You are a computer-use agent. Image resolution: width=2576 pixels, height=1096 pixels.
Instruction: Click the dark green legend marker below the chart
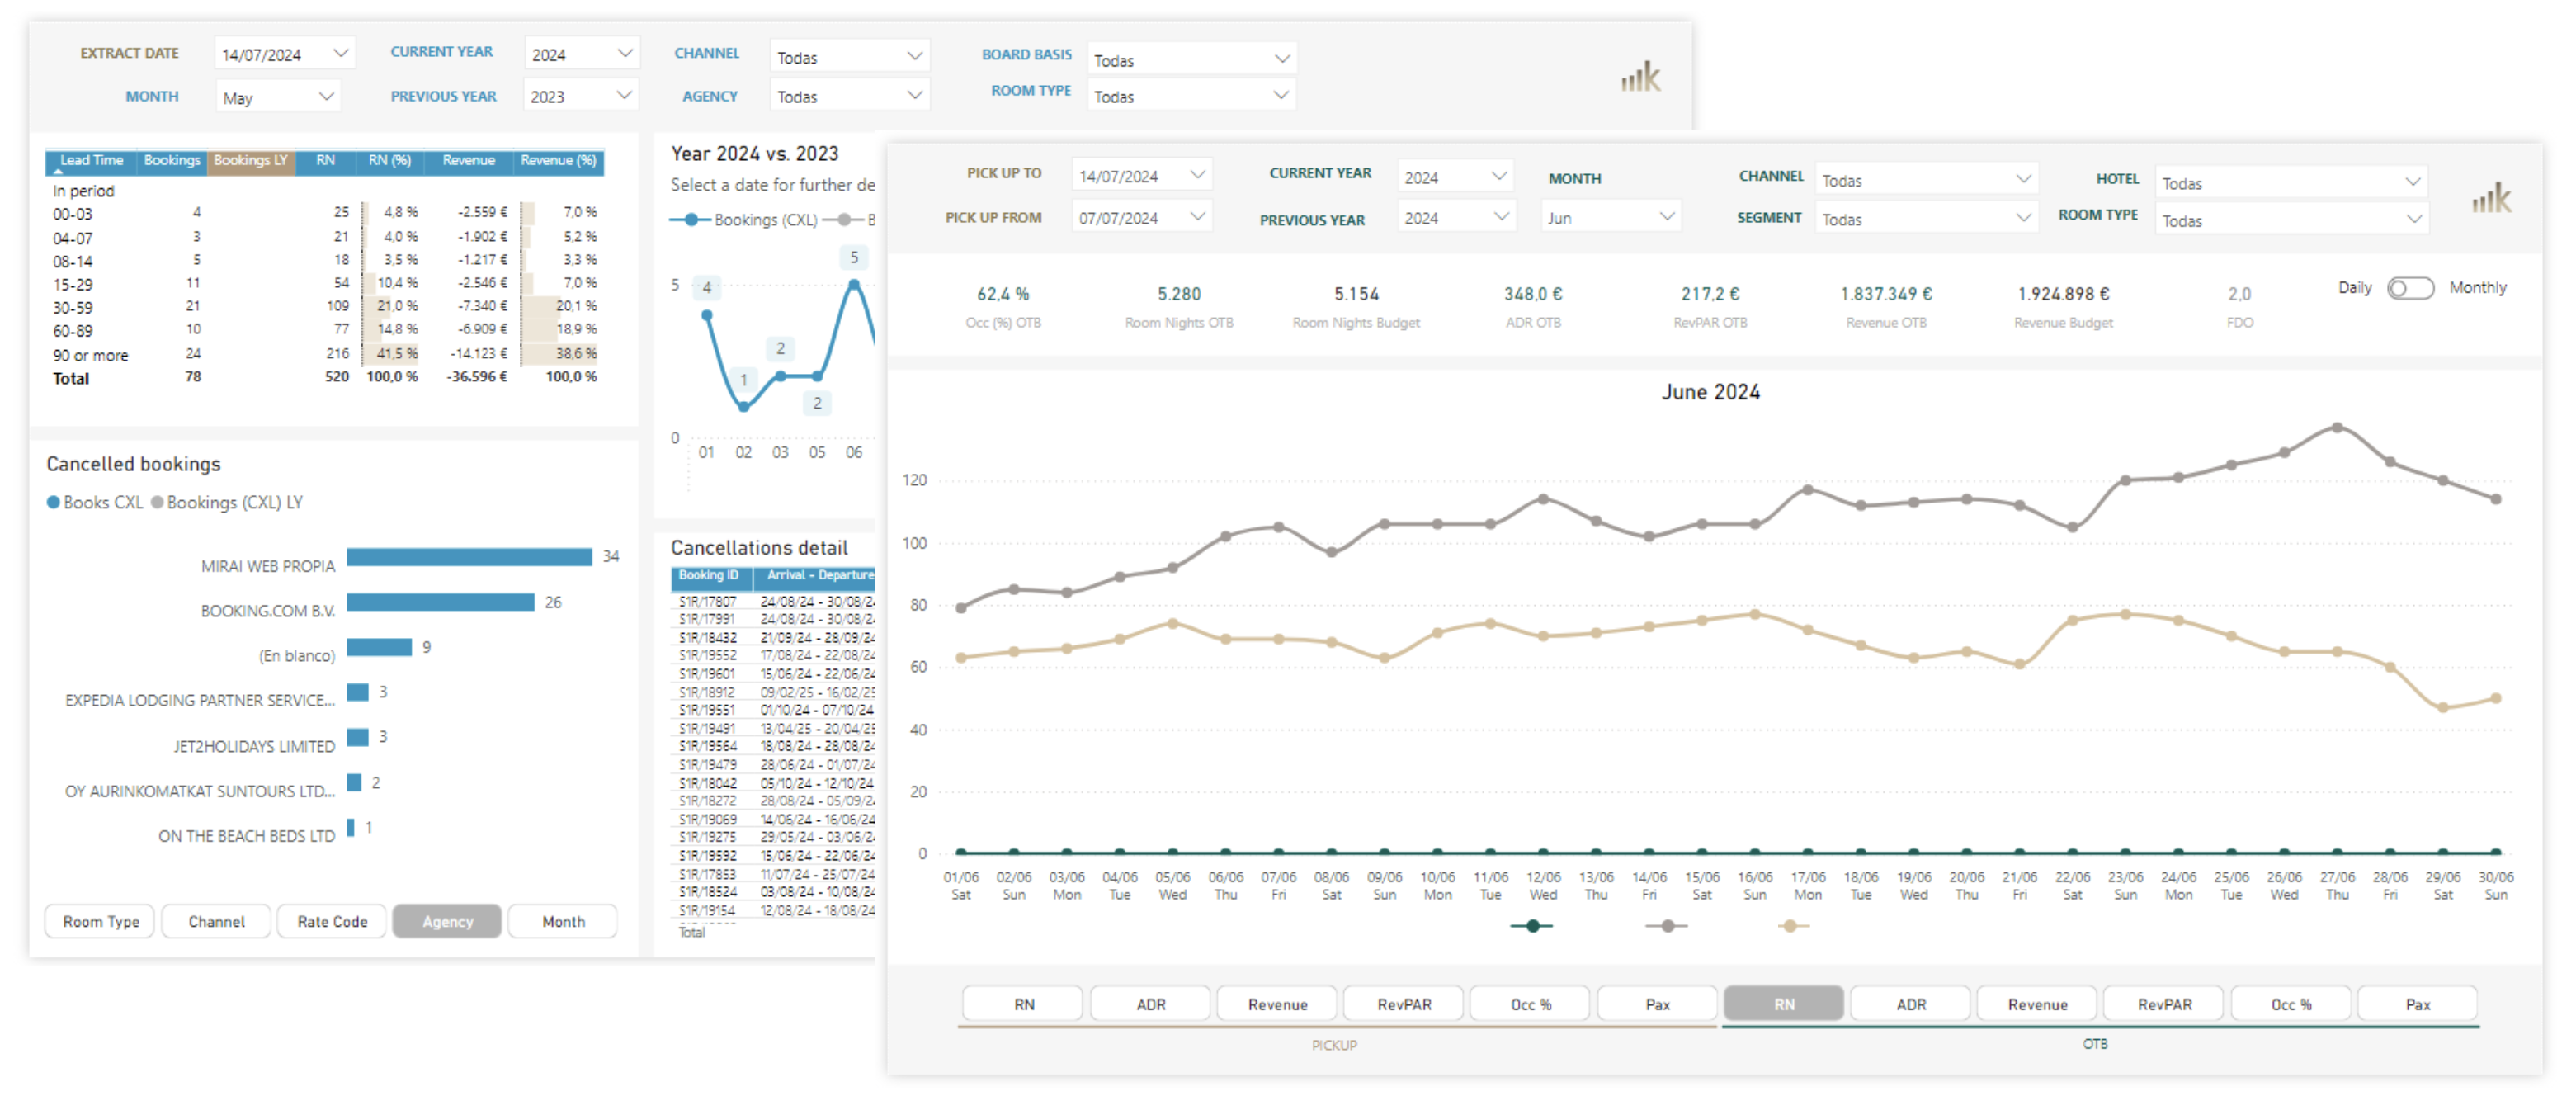tap(1532, 926)
